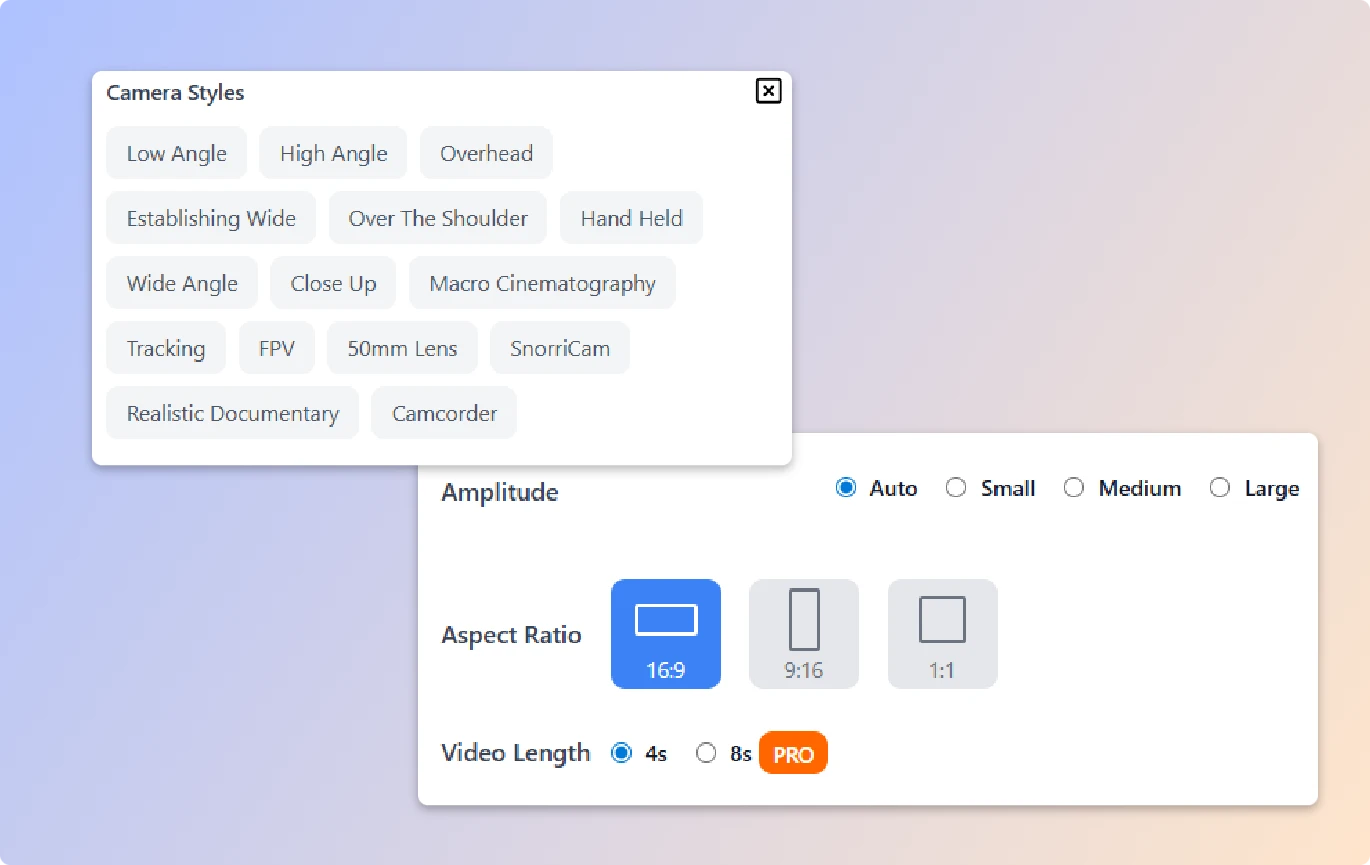Set Amplitude to Small
The image size is (1370, 865).
tap(956, 488)
